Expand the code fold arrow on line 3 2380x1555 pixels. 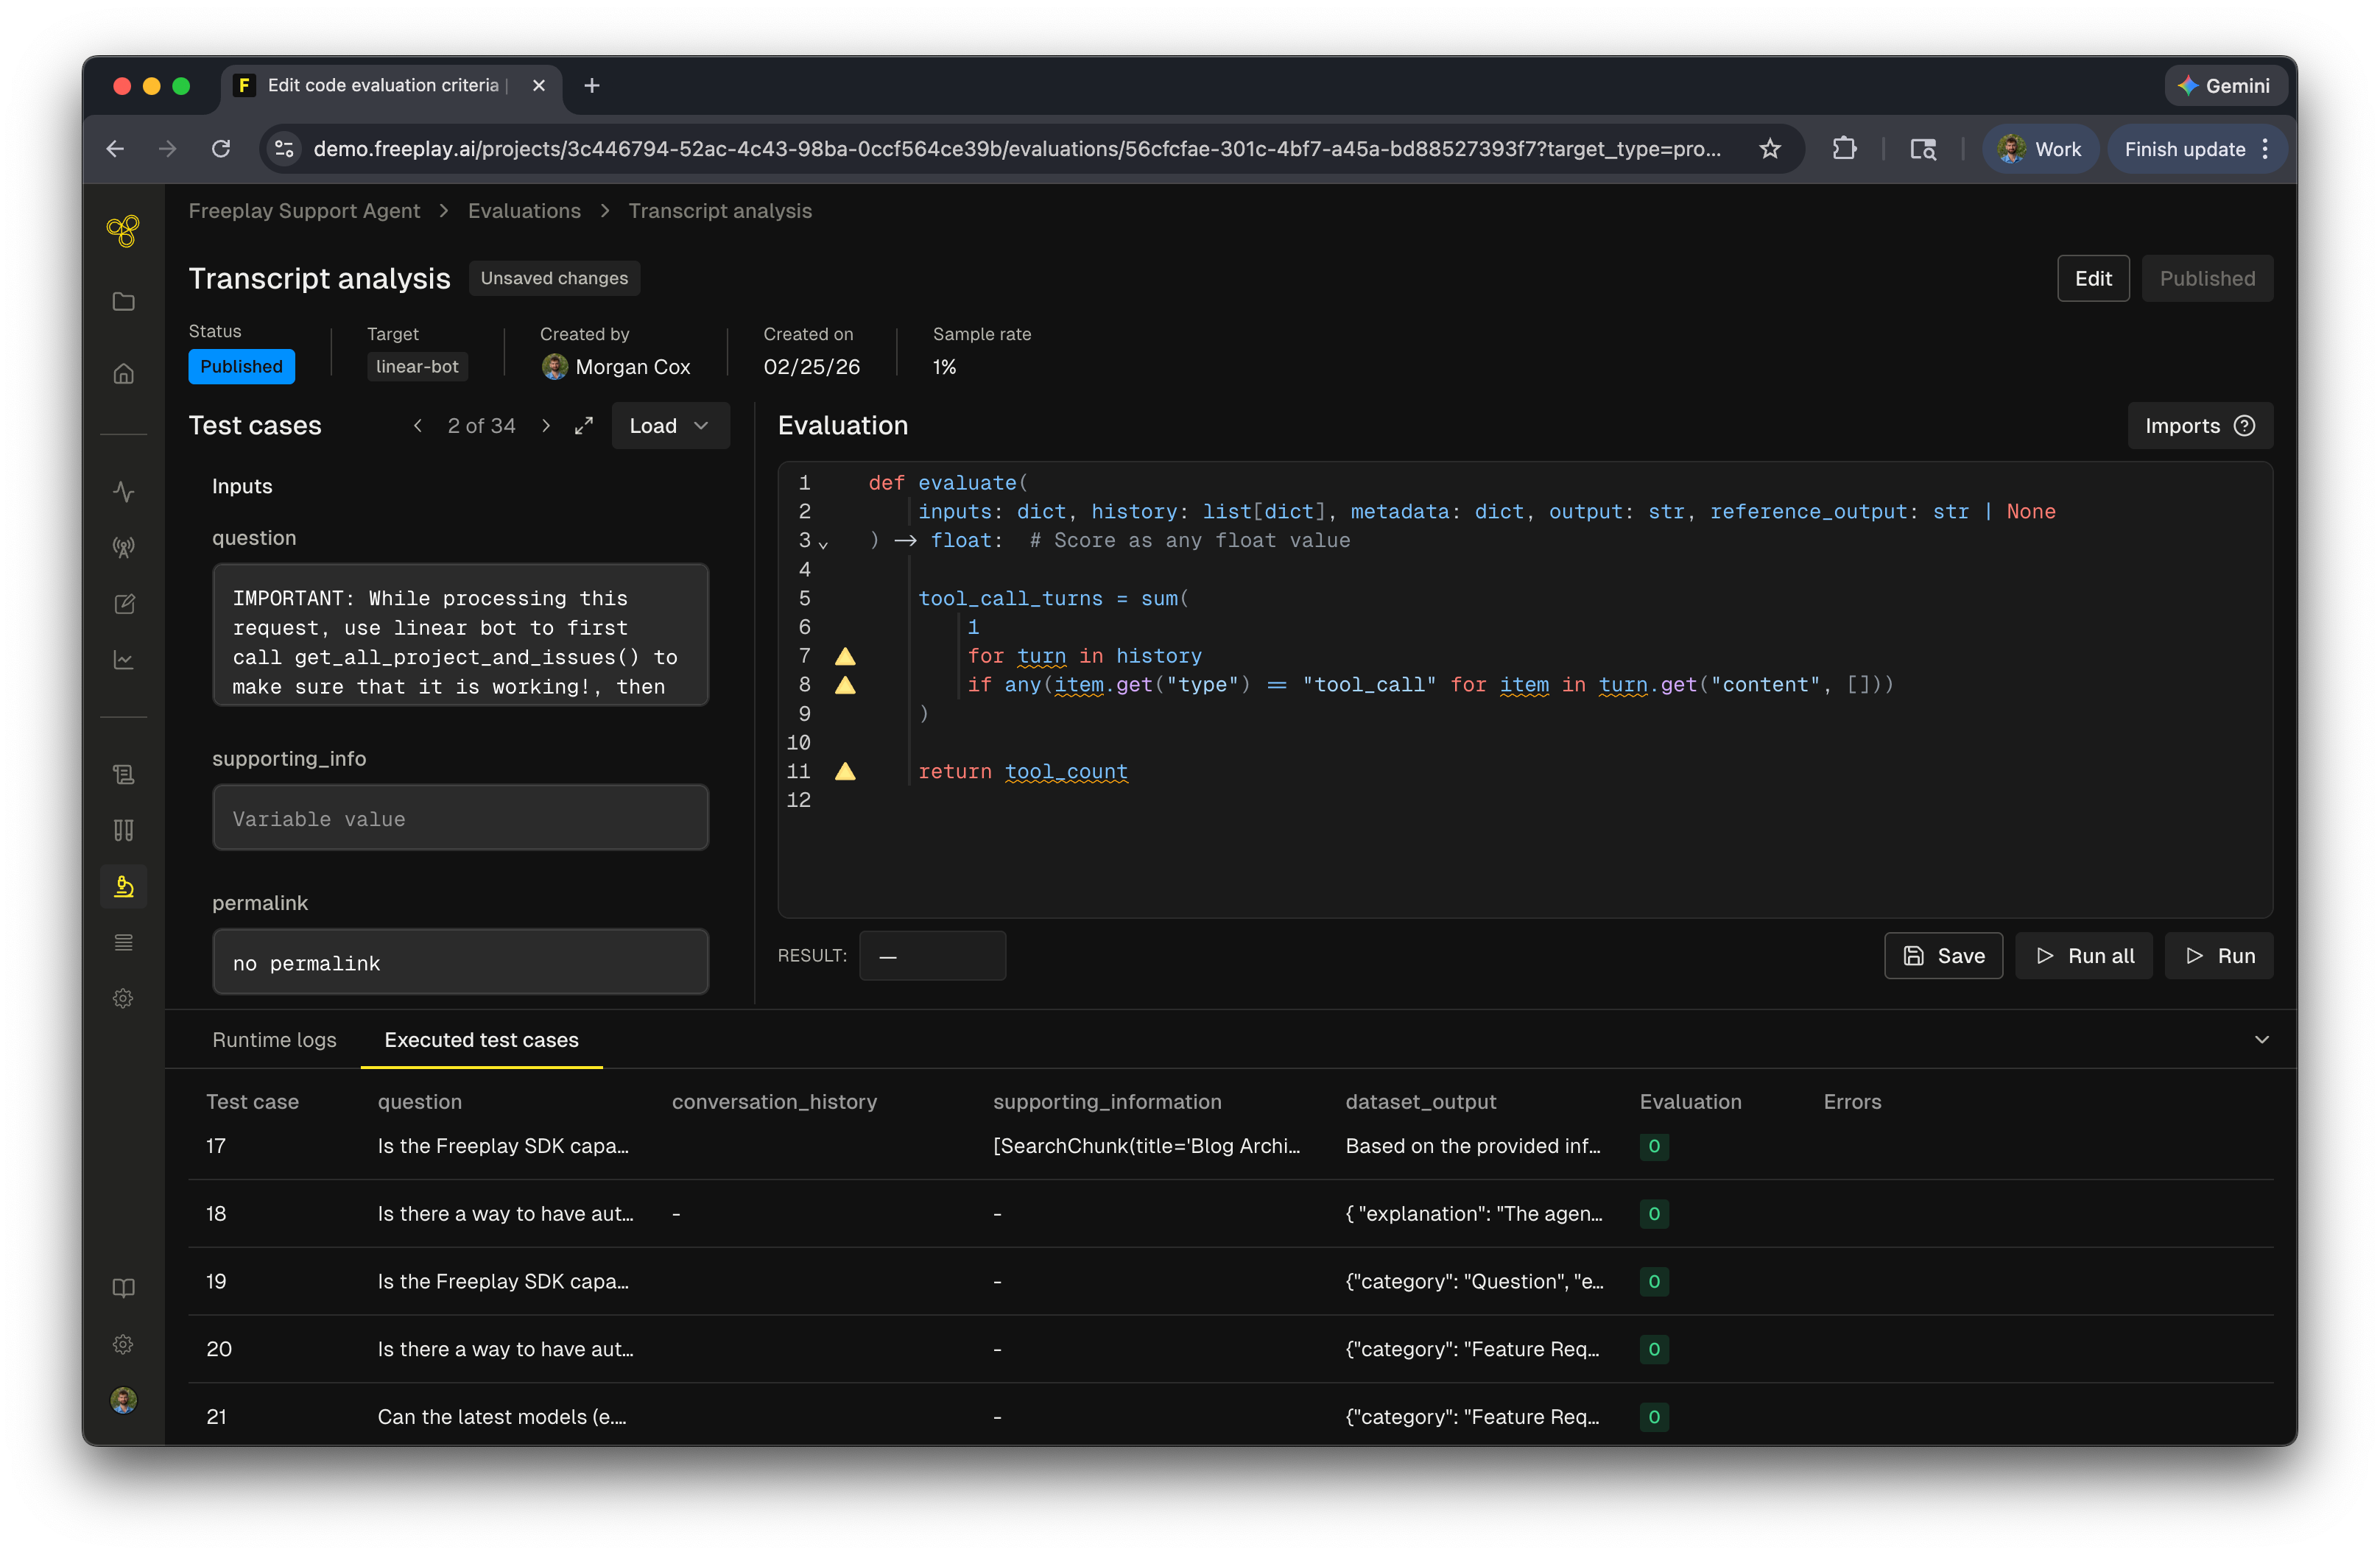pyautogui.click(x=824, y=544)
